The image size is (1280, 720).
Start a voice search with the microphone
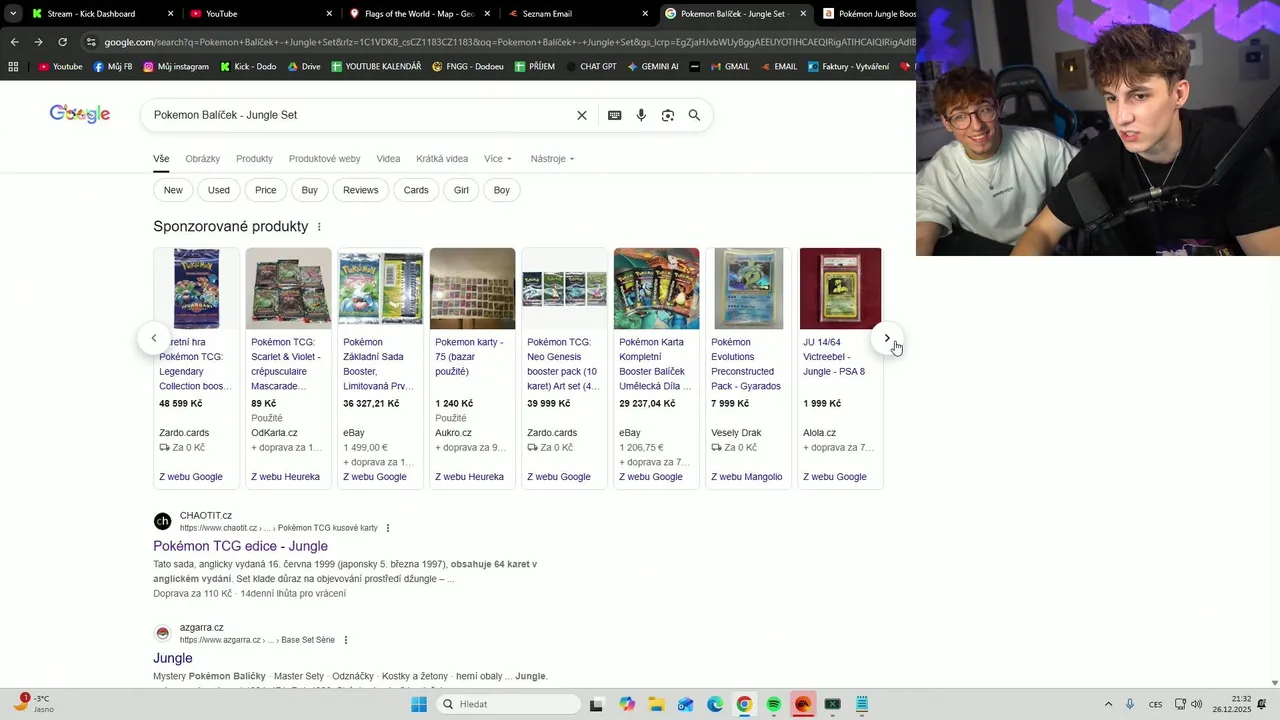coord(641,115)
